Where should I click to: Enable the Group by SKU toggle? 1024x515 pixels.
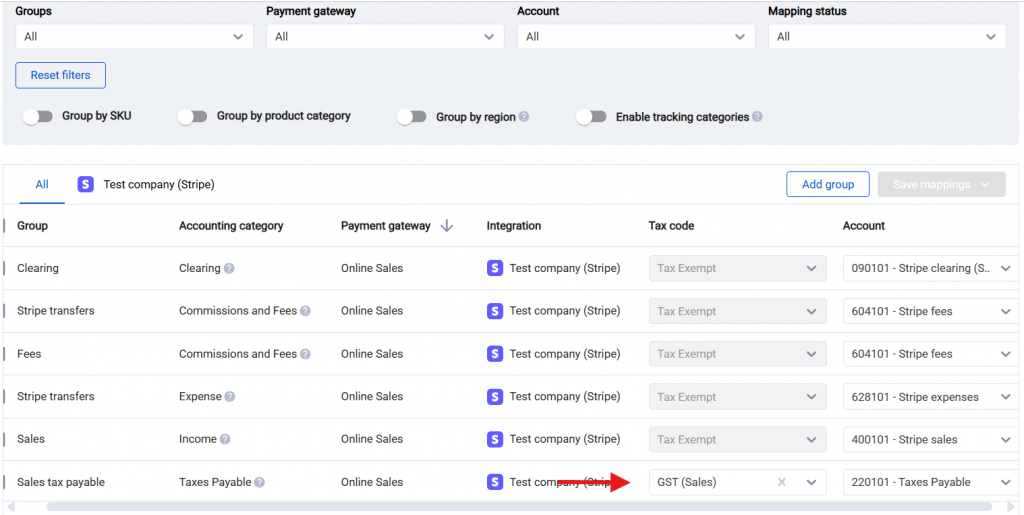click(38, 117)
